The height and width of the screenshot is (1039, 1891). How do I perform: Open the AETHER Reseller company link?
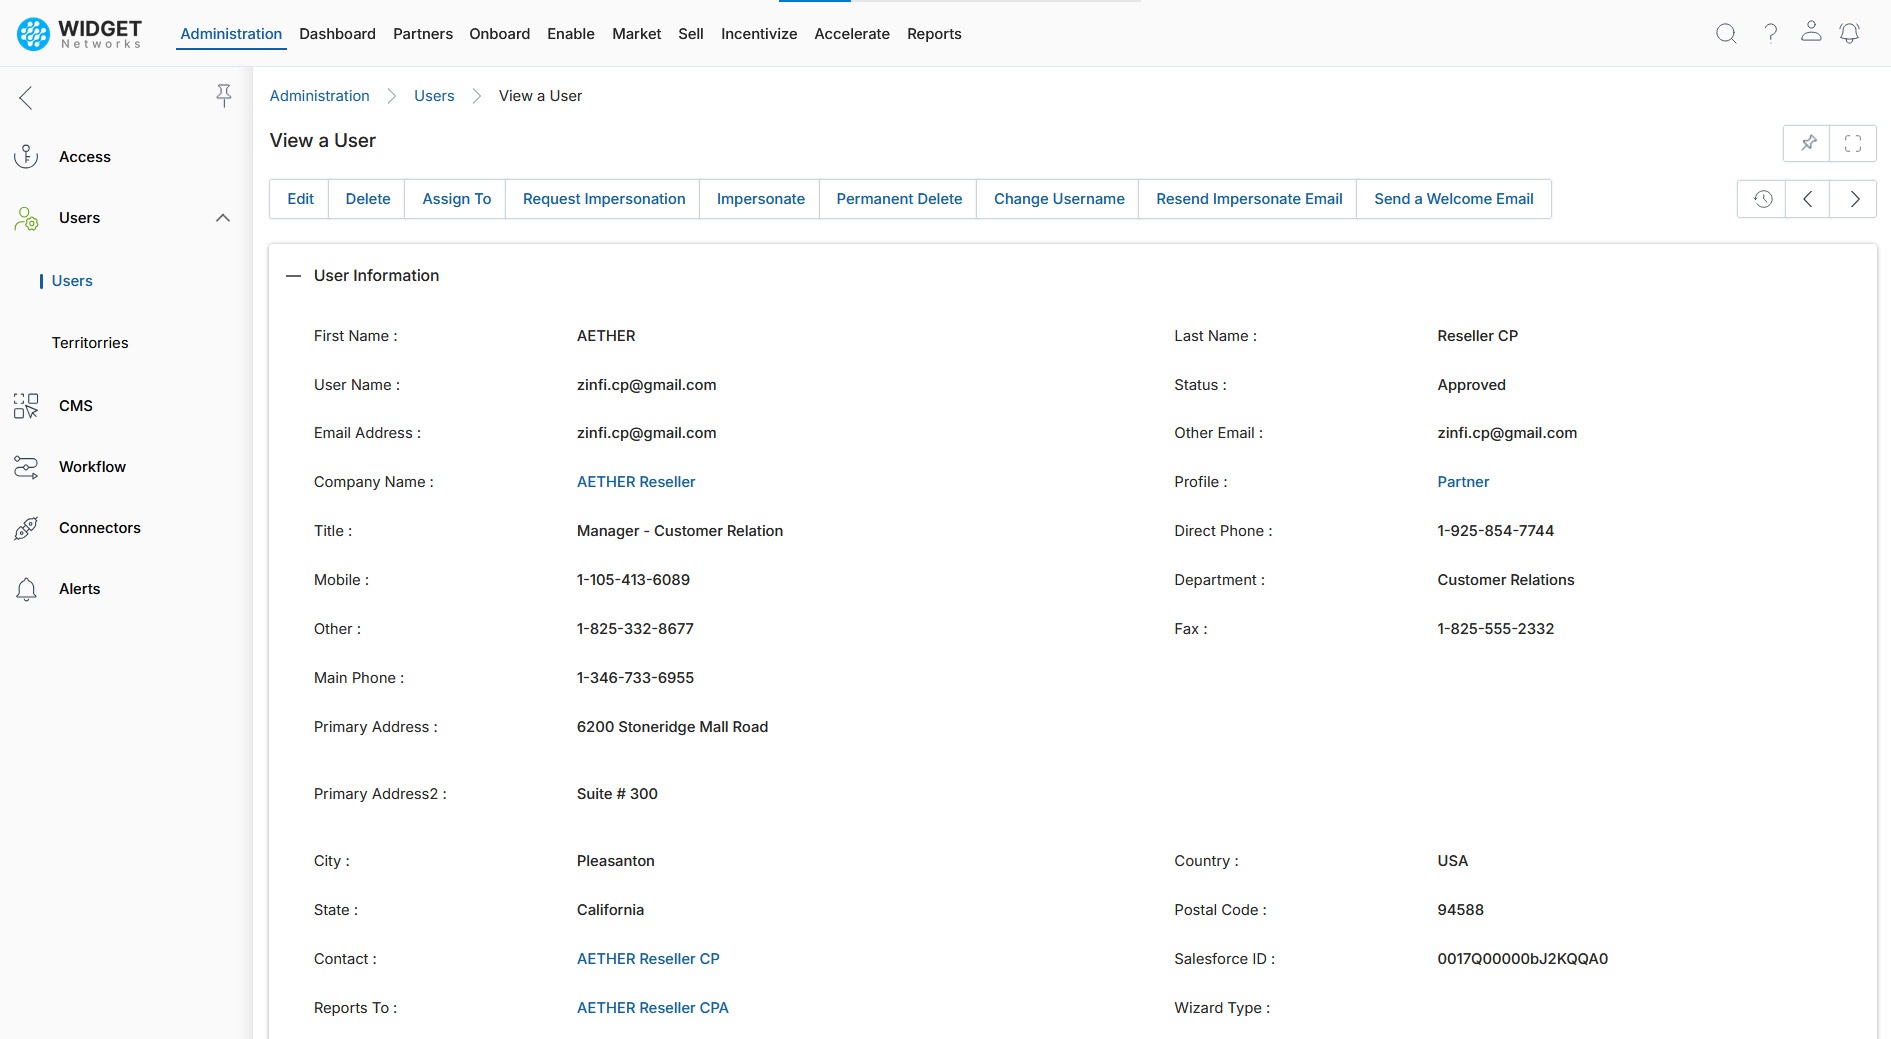pyautogui.click(x=636, y=482)
